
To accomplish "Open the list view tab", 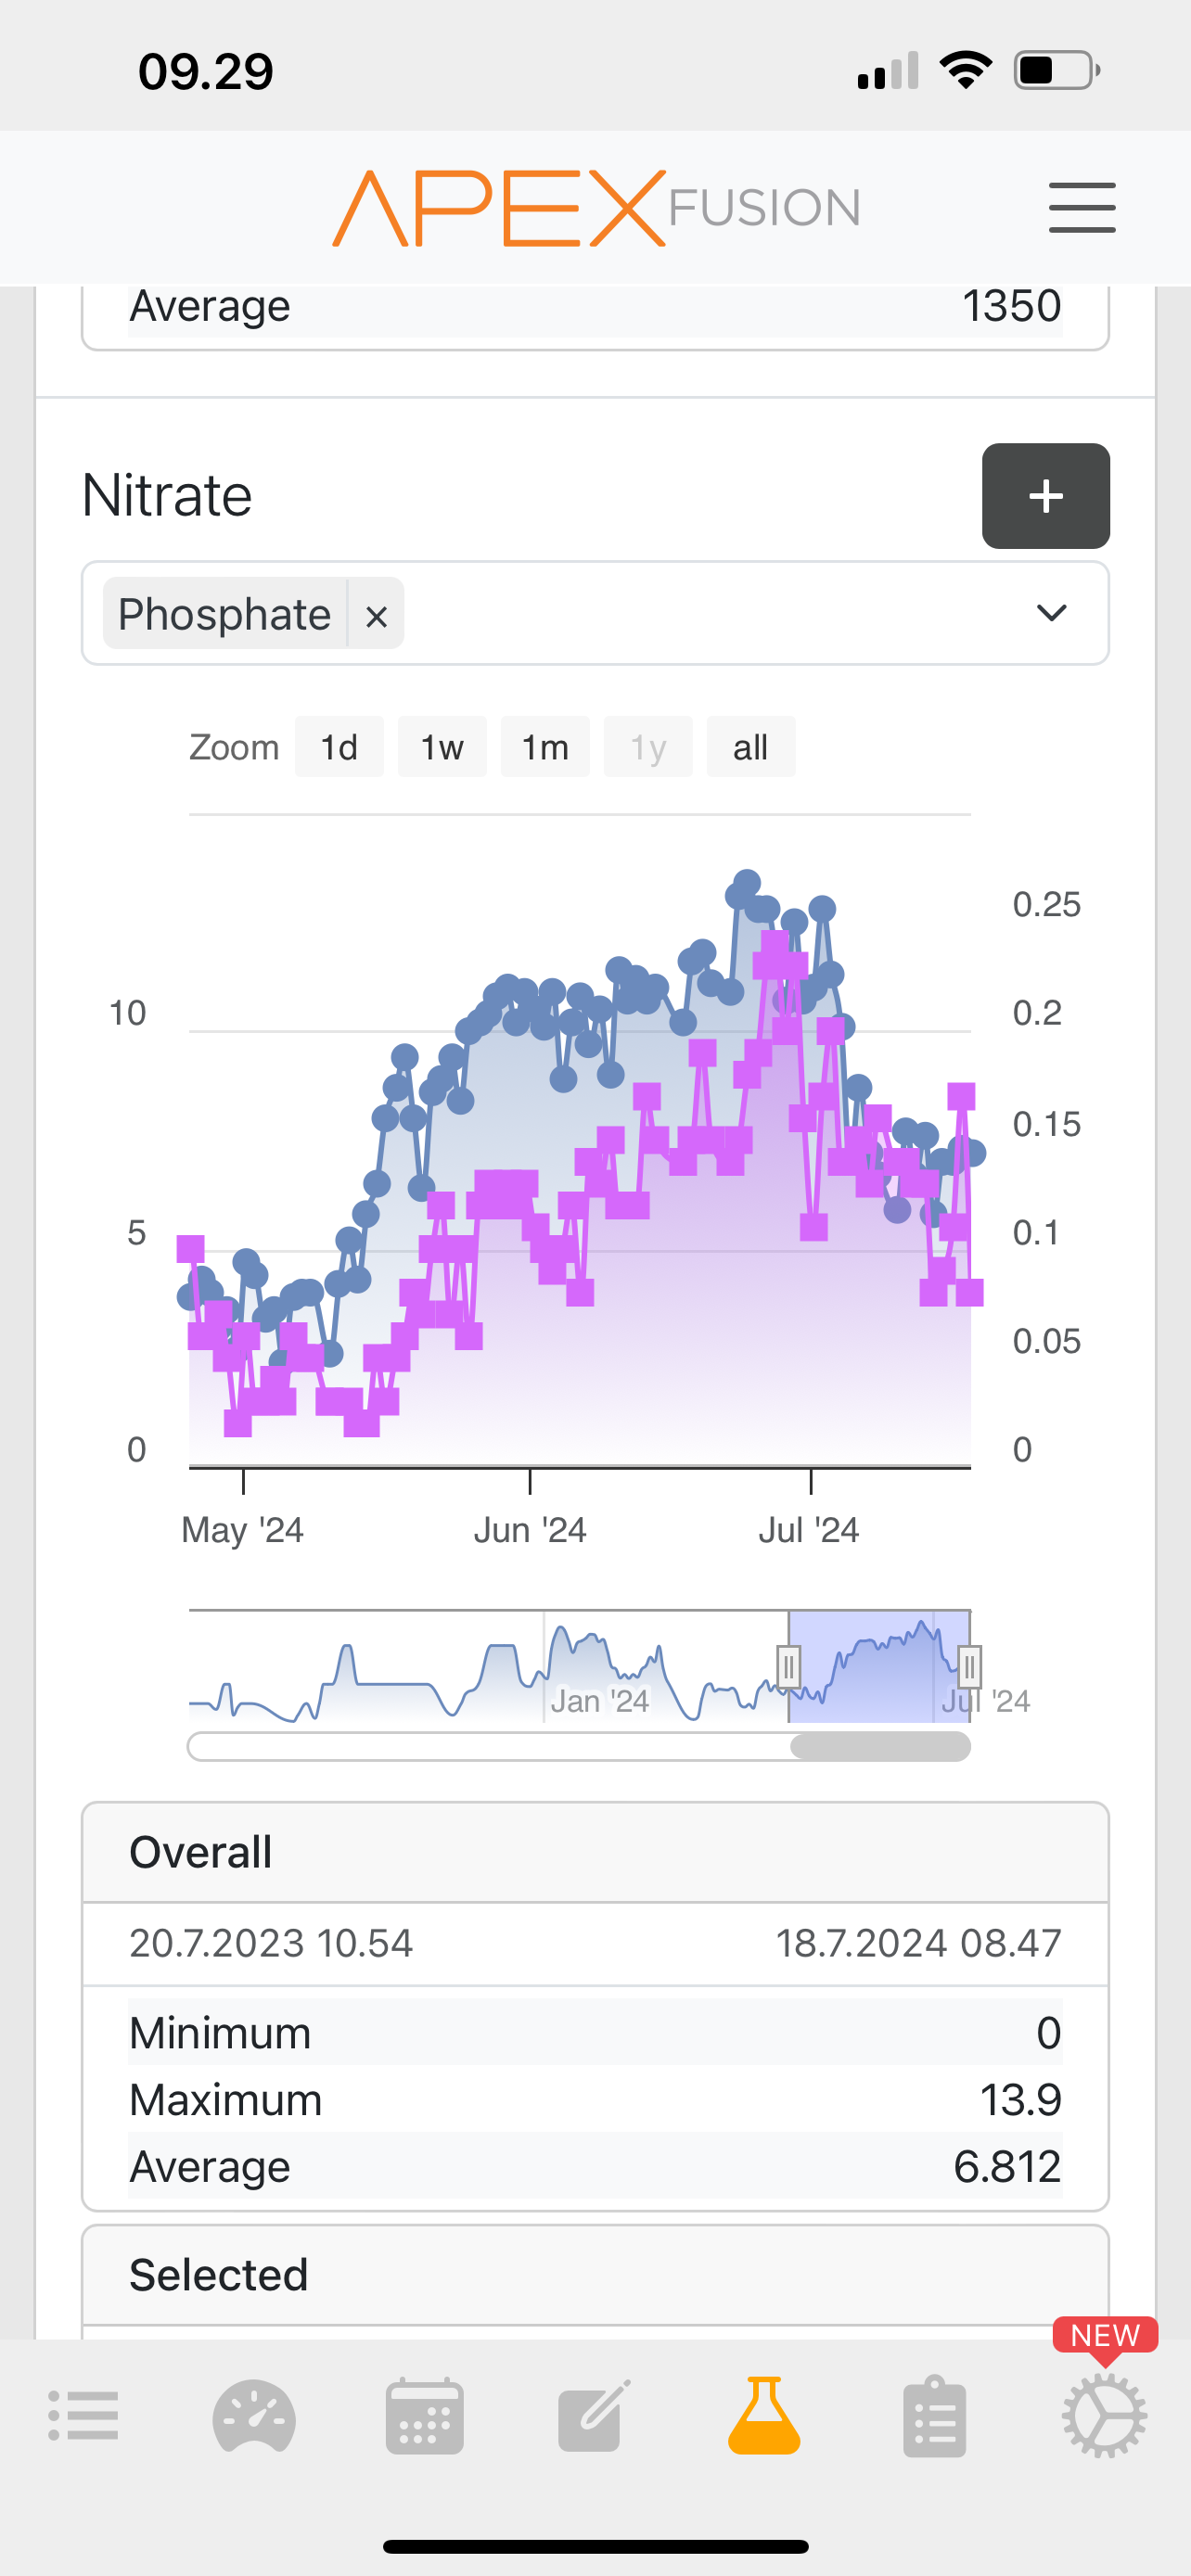I will click(84, 2416).
